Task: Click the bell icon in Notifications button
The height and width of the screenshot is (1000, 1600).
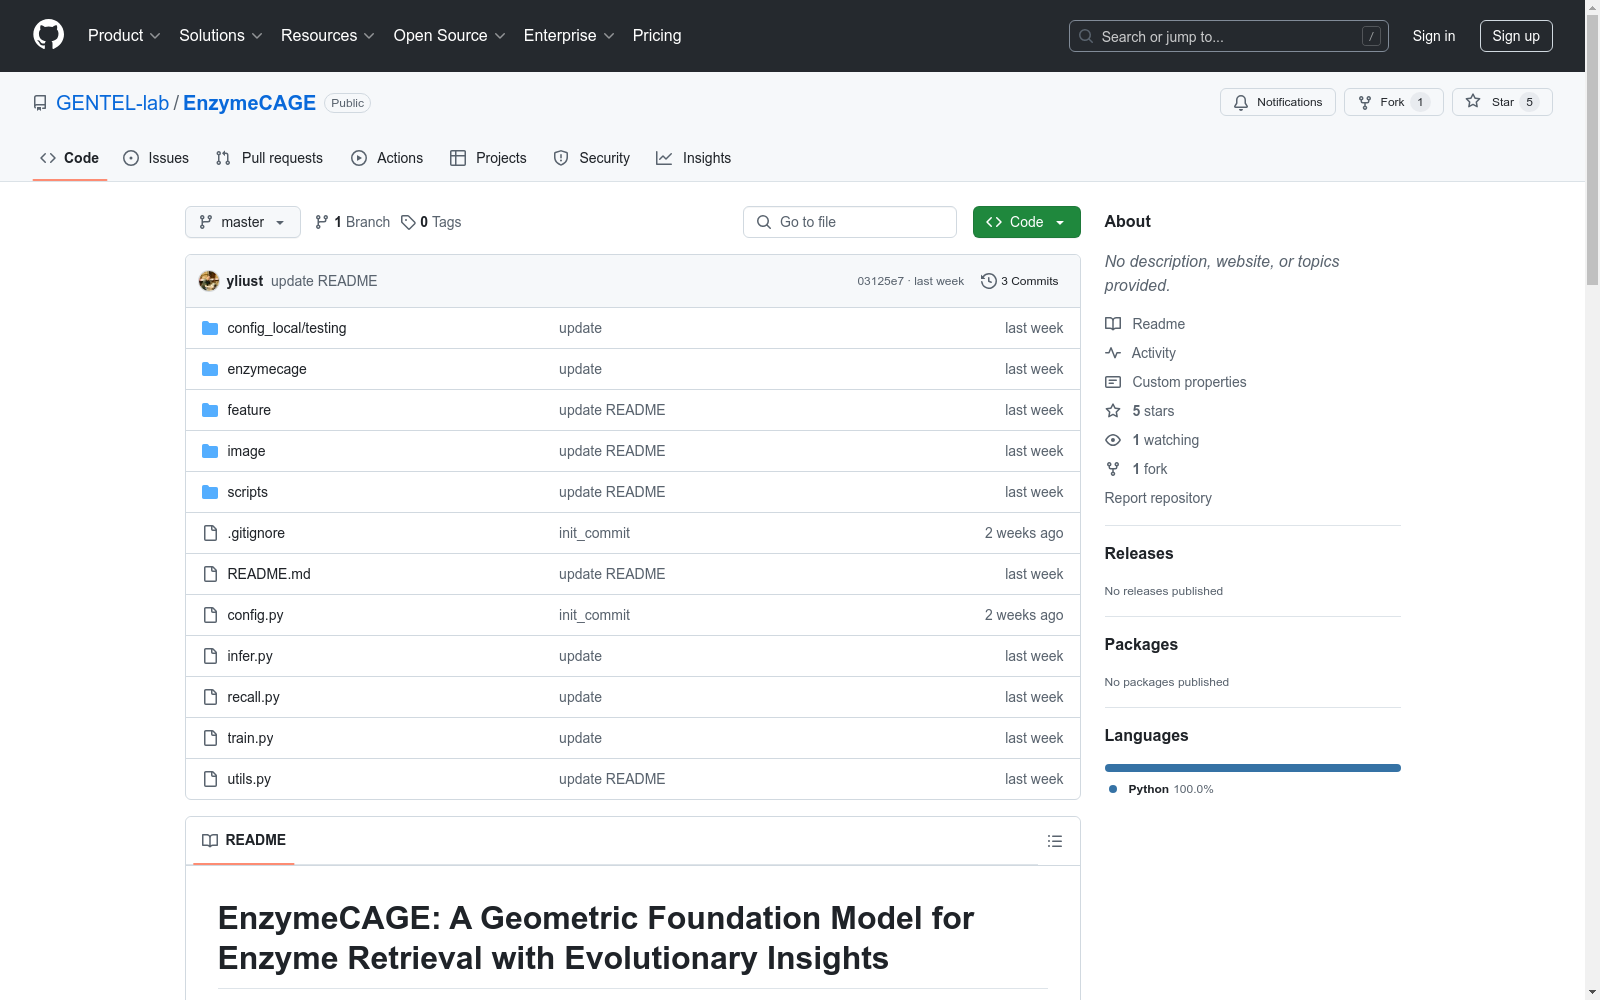Action: (1241, 102)
